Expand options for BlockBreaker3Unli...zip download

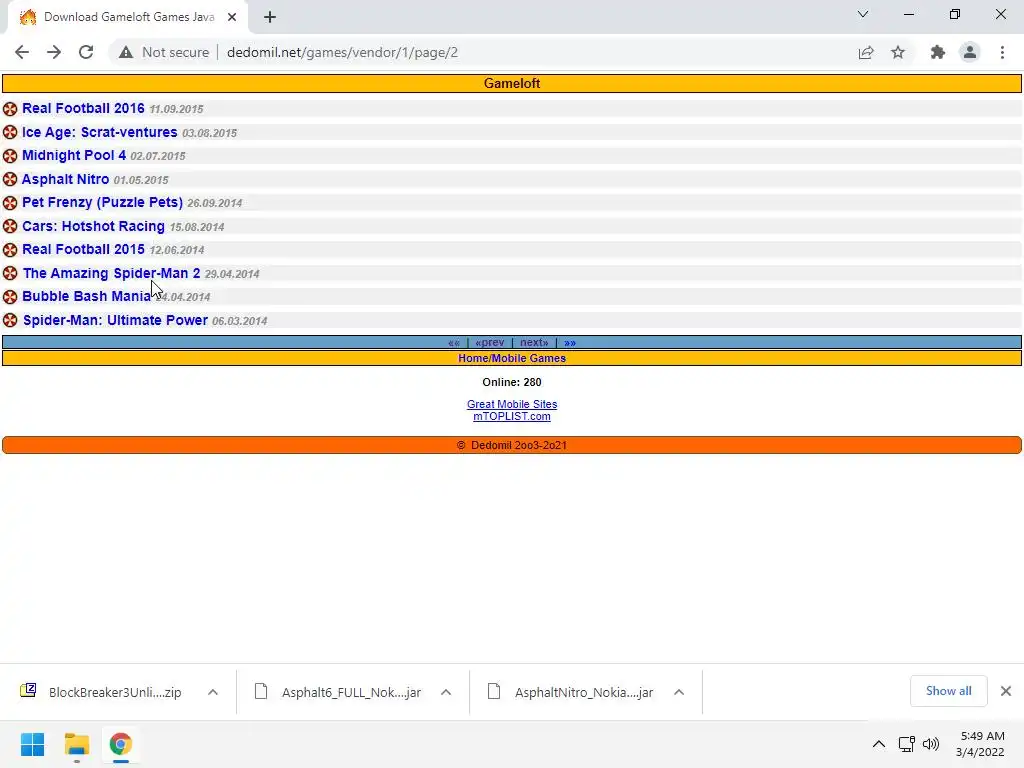click(213, 692)
